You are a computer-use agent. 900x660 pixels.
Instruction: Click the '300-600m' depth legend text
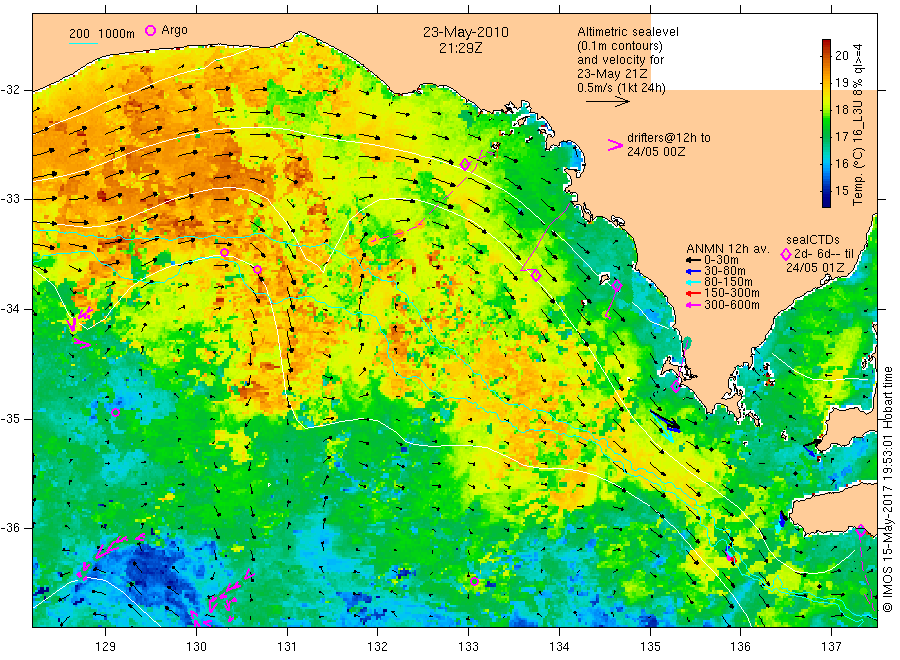[732, 305]
